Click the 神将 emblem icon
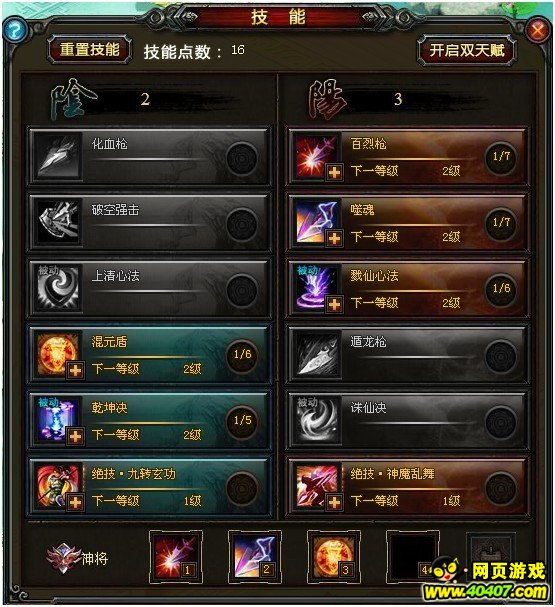This screenshot has width=555, height=607. 63,558
